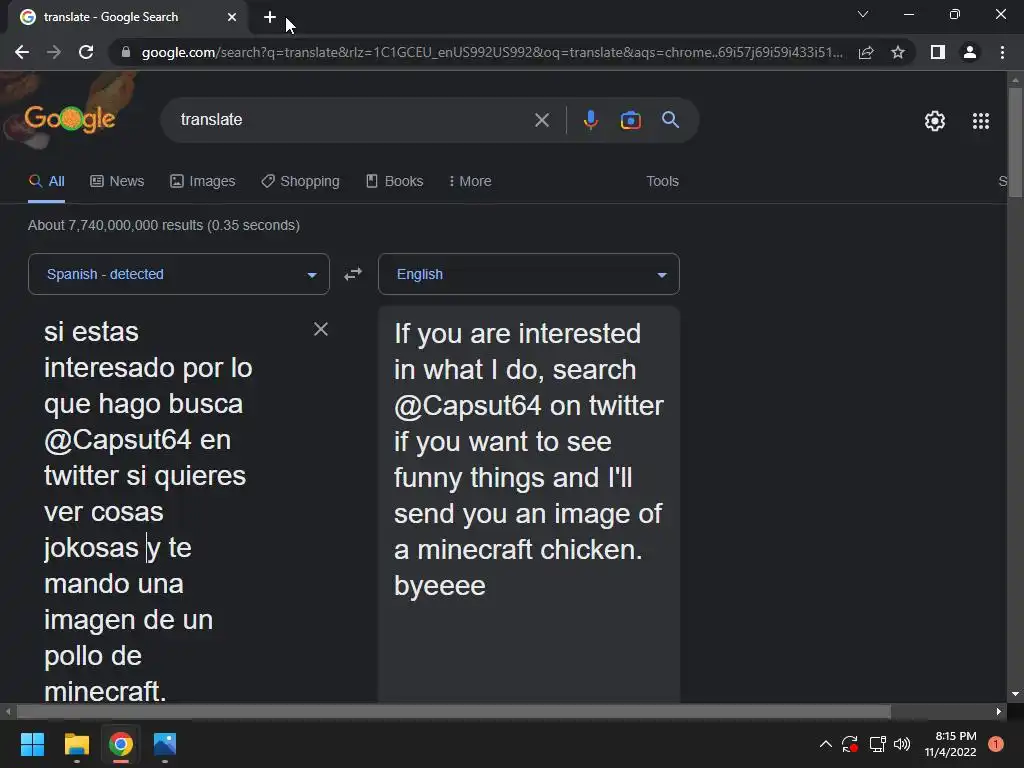Image resolution: width=1024 pixels, height=768 pixels.
Task: Open network tray icon
Action: 877,744
